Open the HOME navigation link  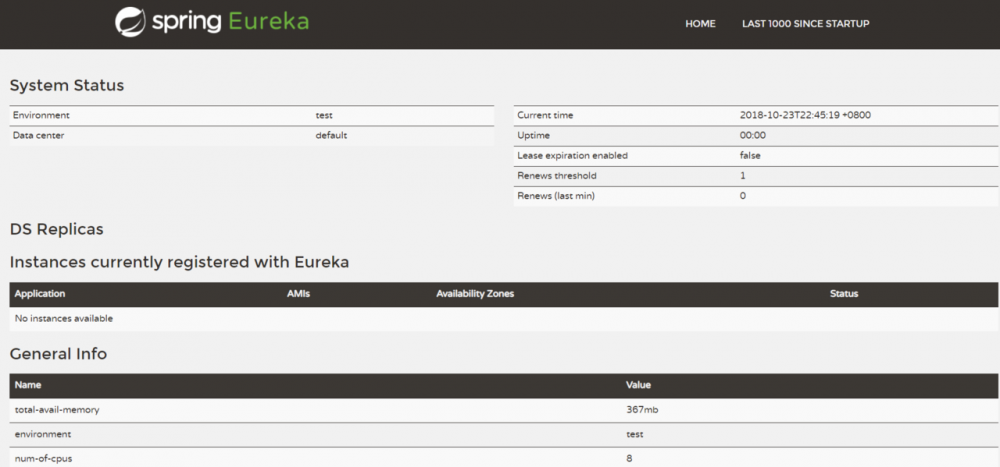tap(700, 23)
